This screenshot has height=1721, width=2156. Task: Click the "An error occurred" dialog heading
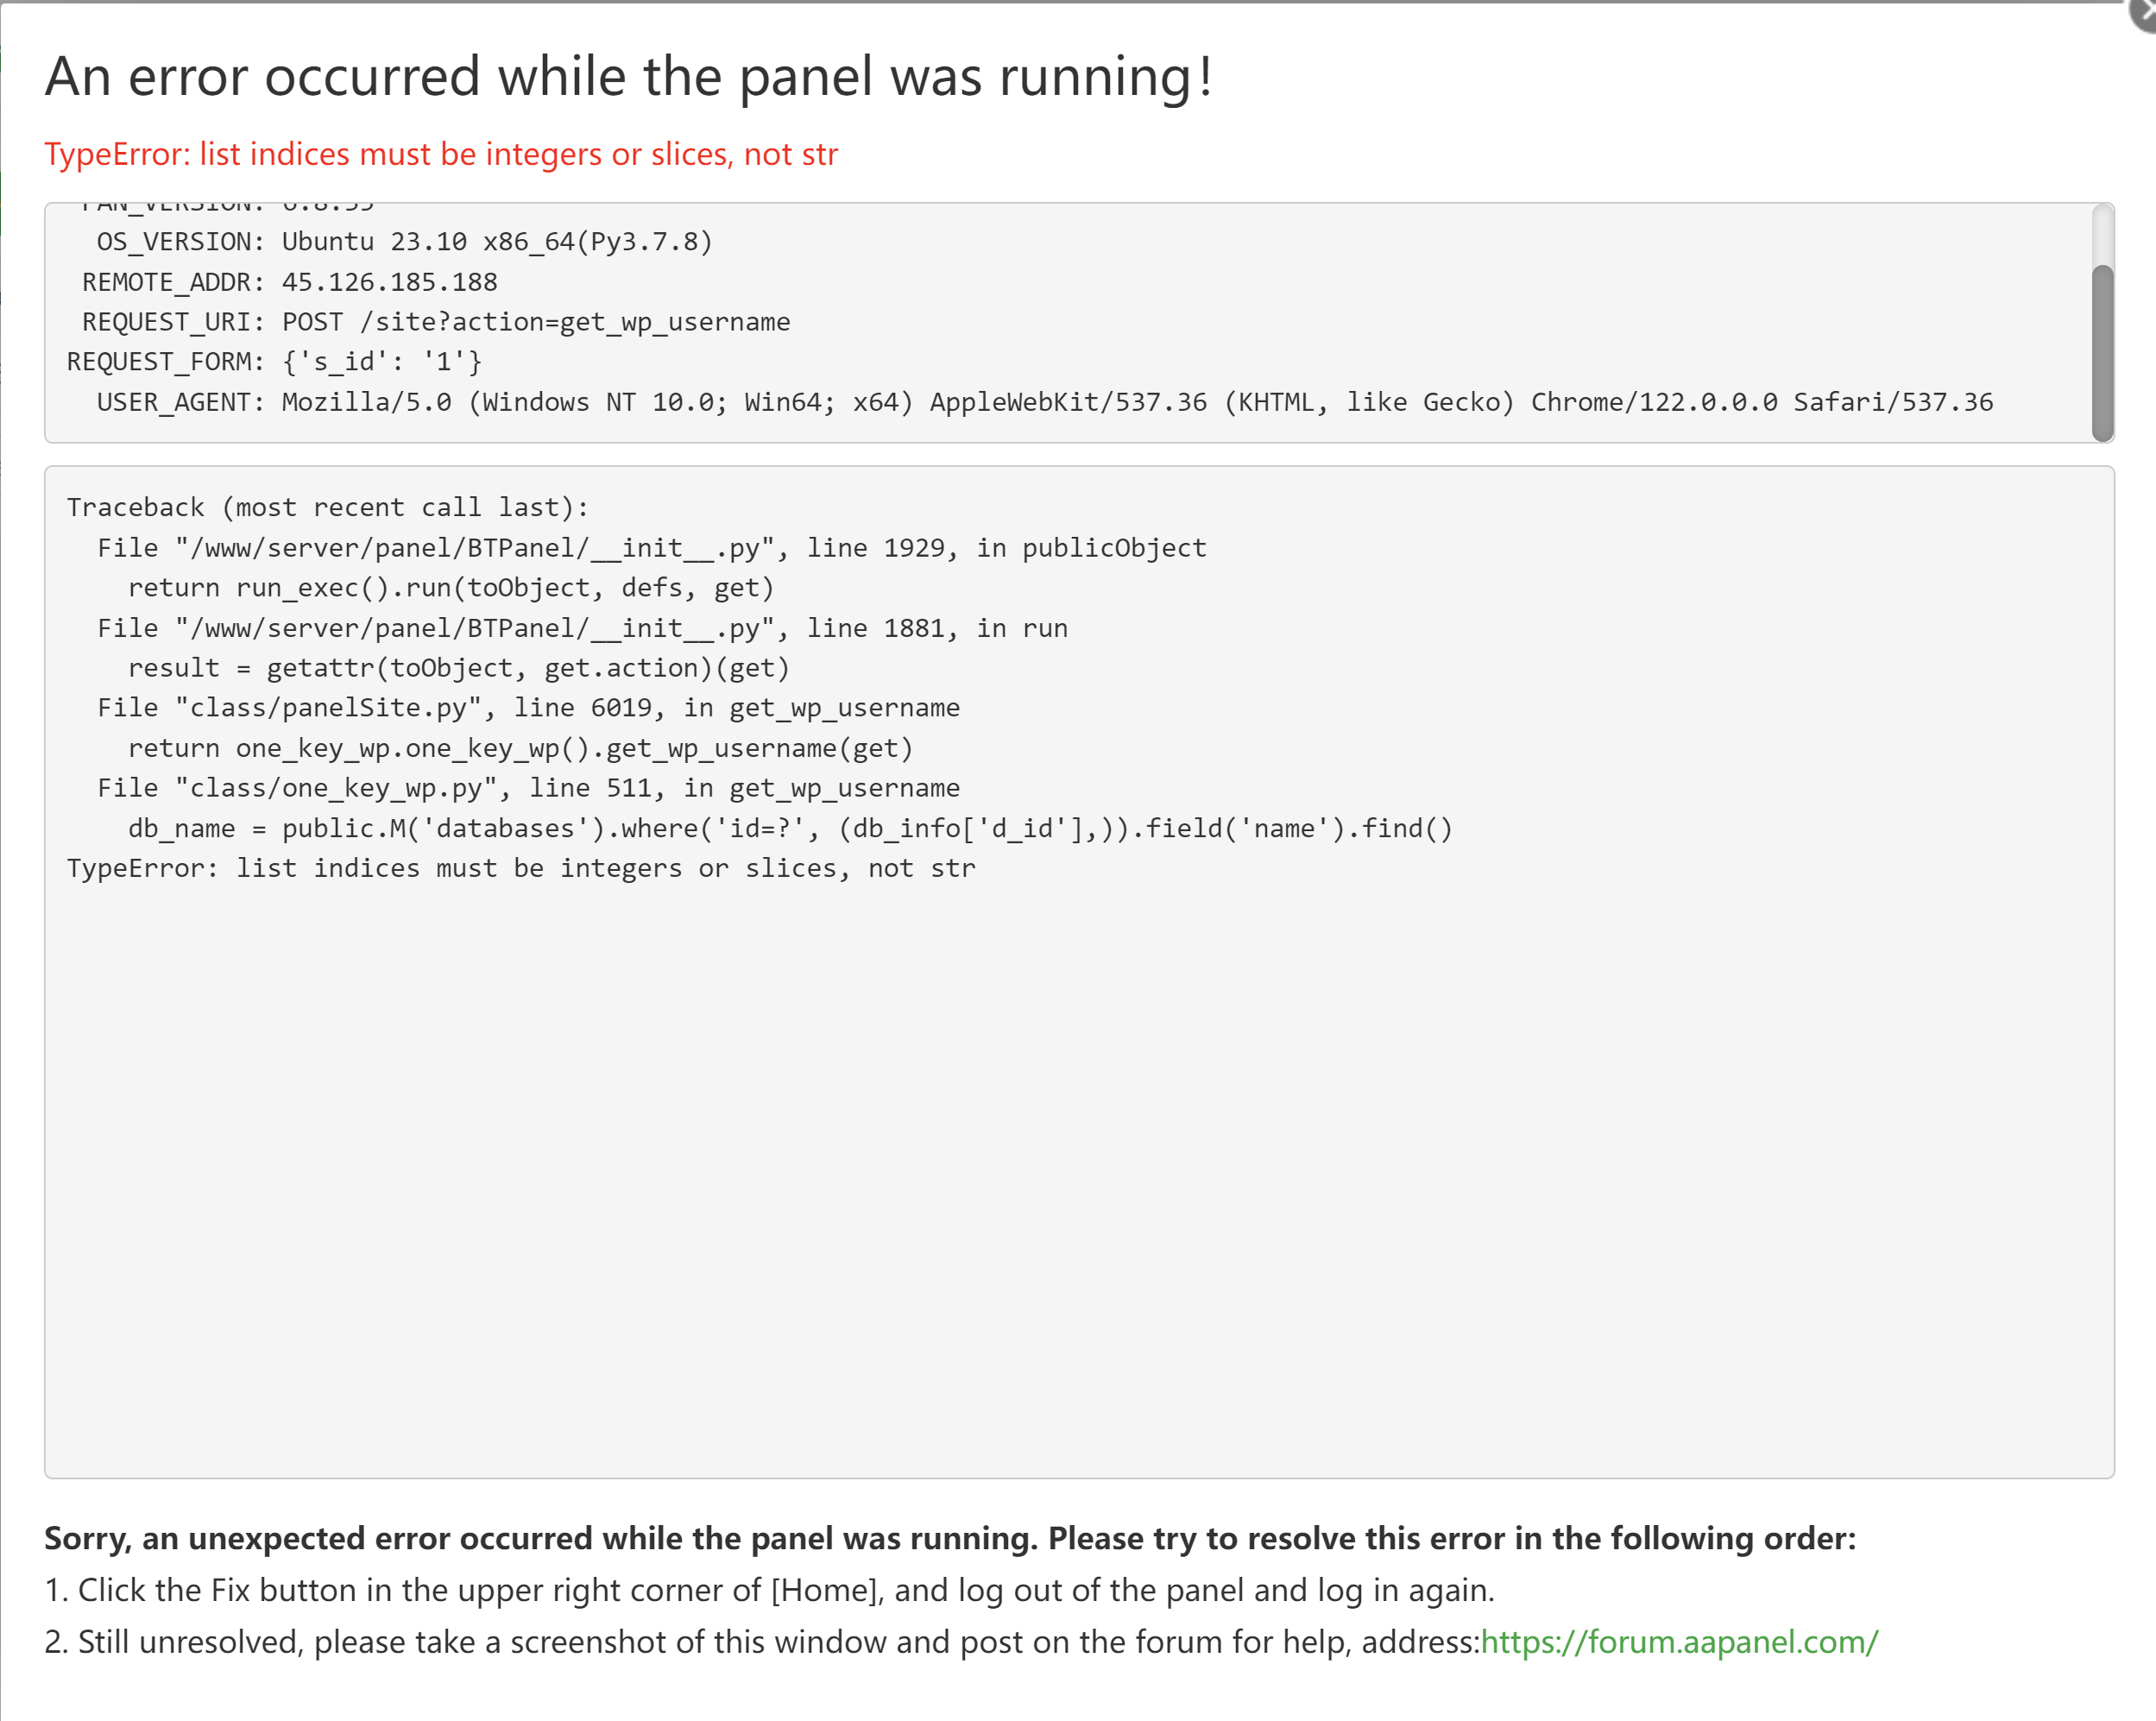click(628, 76)
